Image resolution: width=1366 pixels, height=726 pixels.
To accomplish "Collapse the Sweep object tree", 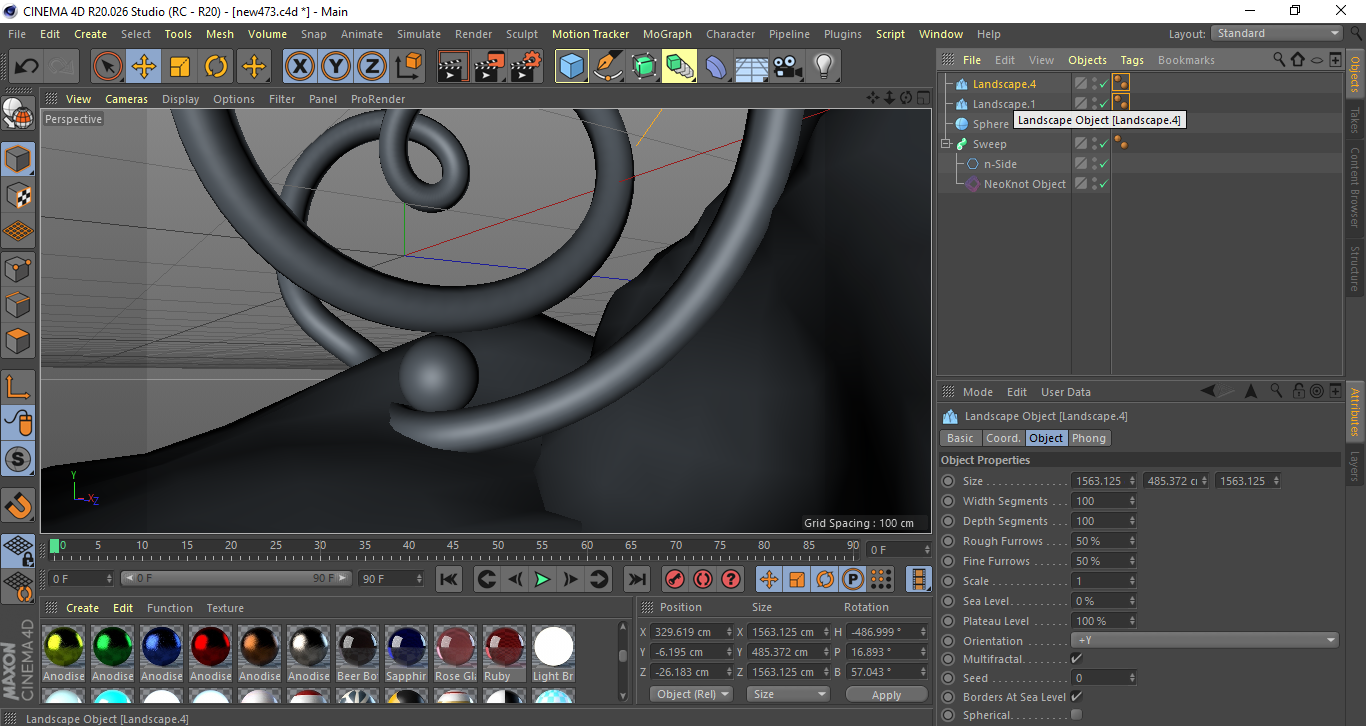I will (x=946, y=144).
